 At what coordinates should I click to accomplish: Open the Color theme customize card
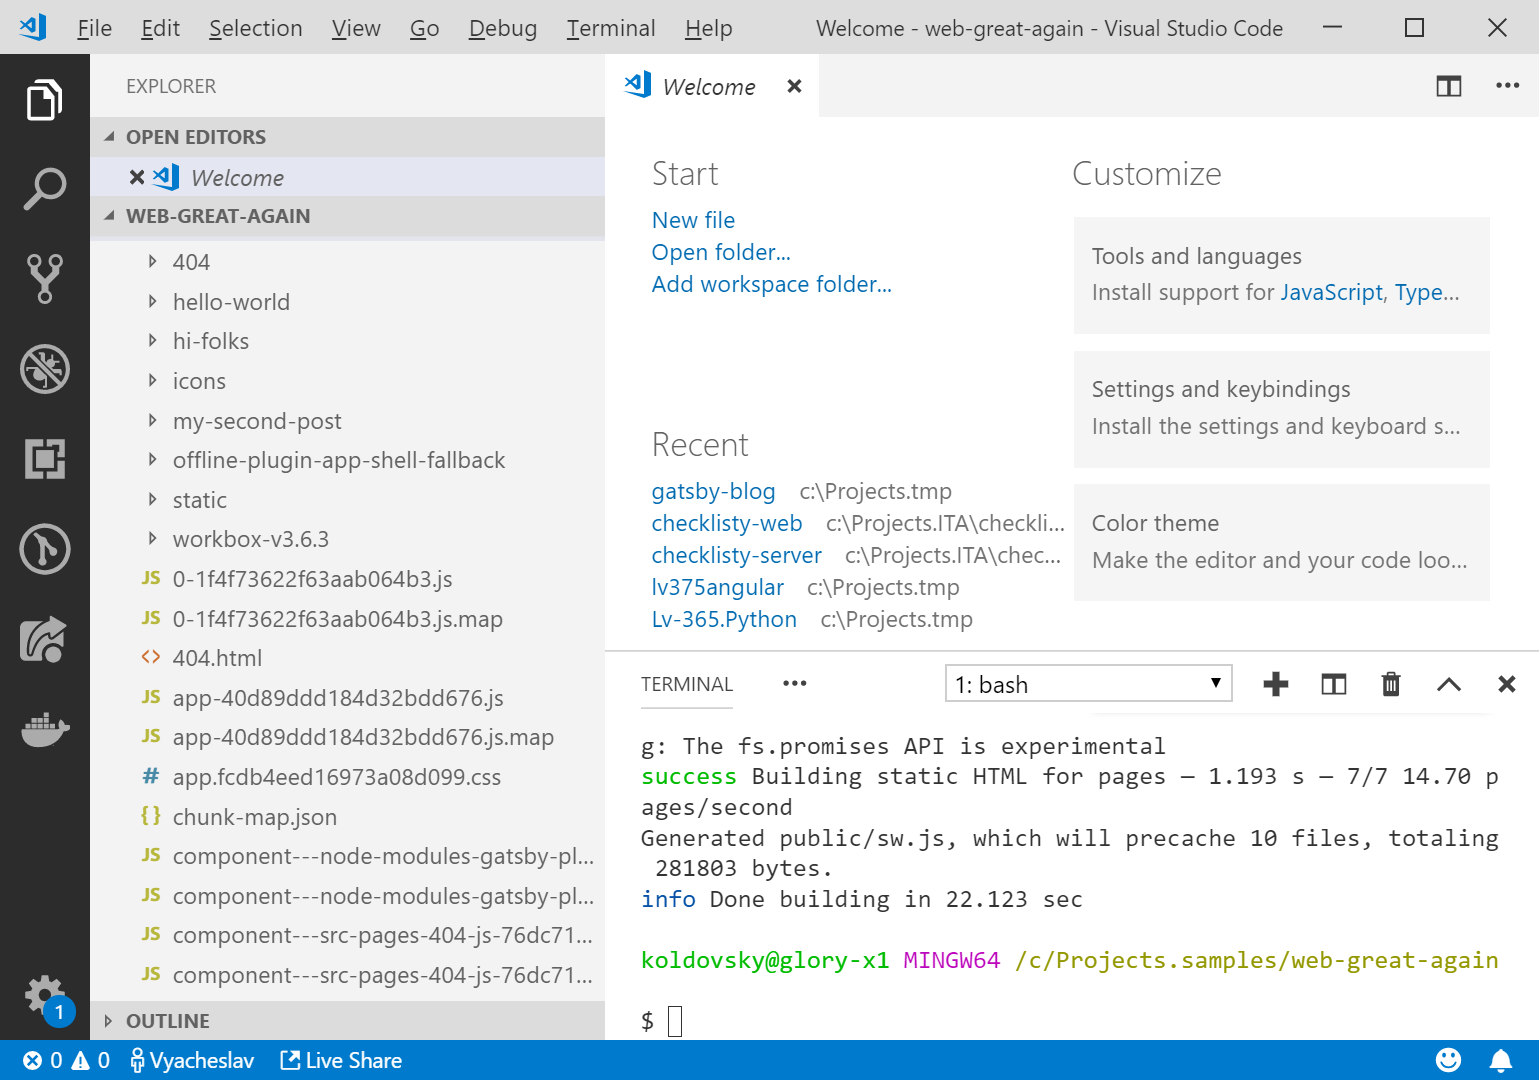(1281, 542)
